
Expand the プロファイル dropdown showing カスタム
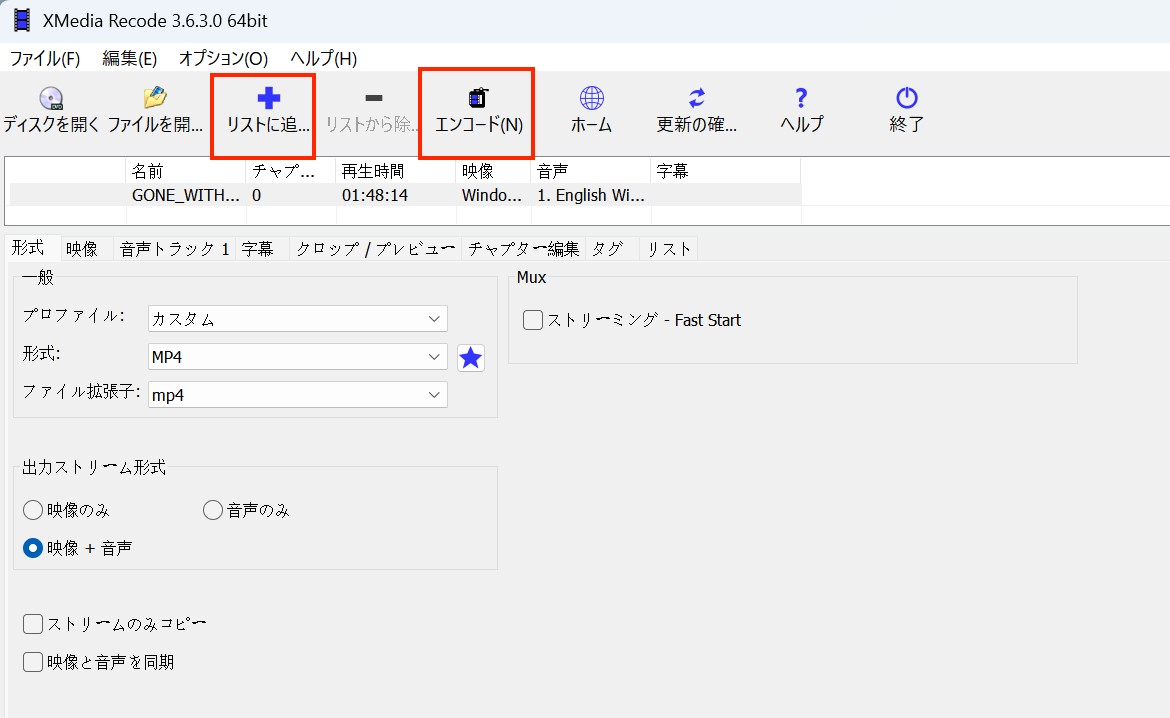tap(298, 319)
